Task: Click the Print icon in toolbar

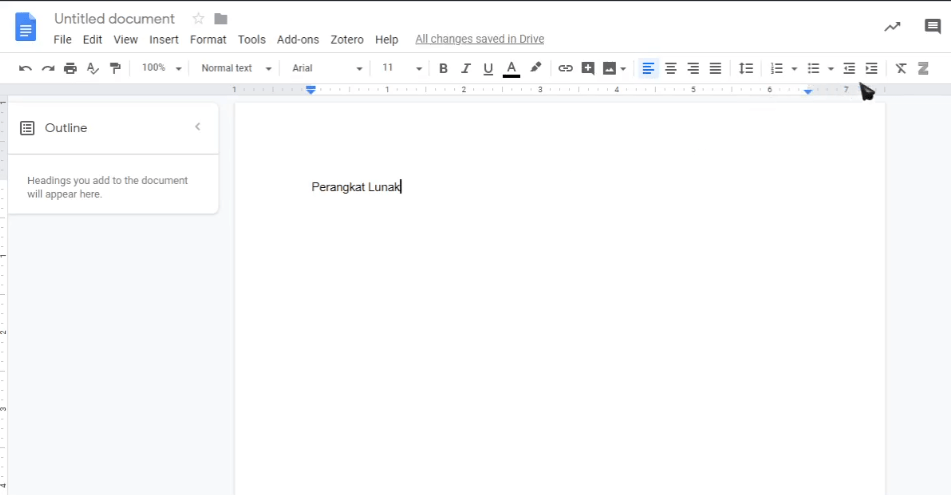Action: click(x=70, y=68)
